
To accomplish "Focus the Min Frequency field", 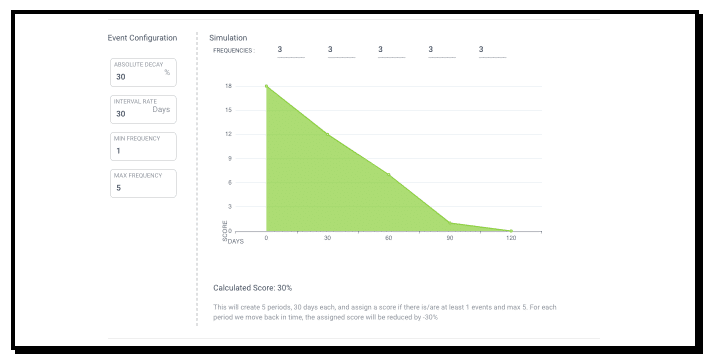I will point(143,146).
